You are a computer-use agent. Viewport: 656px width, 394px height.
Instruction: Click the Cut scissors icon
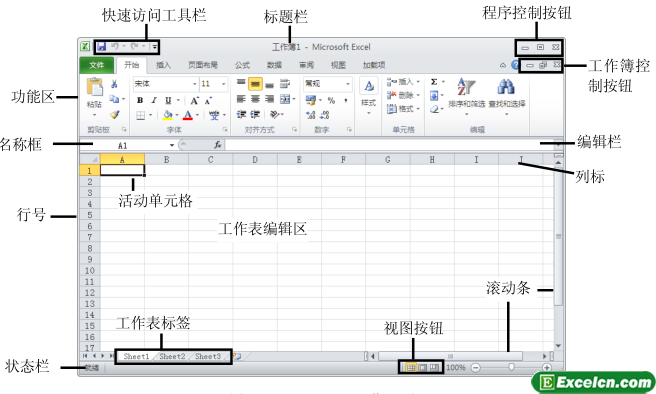(114, 84)
